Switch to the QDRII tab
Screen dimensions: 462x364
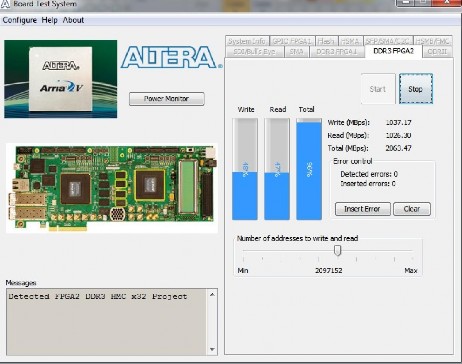point(437,52)
